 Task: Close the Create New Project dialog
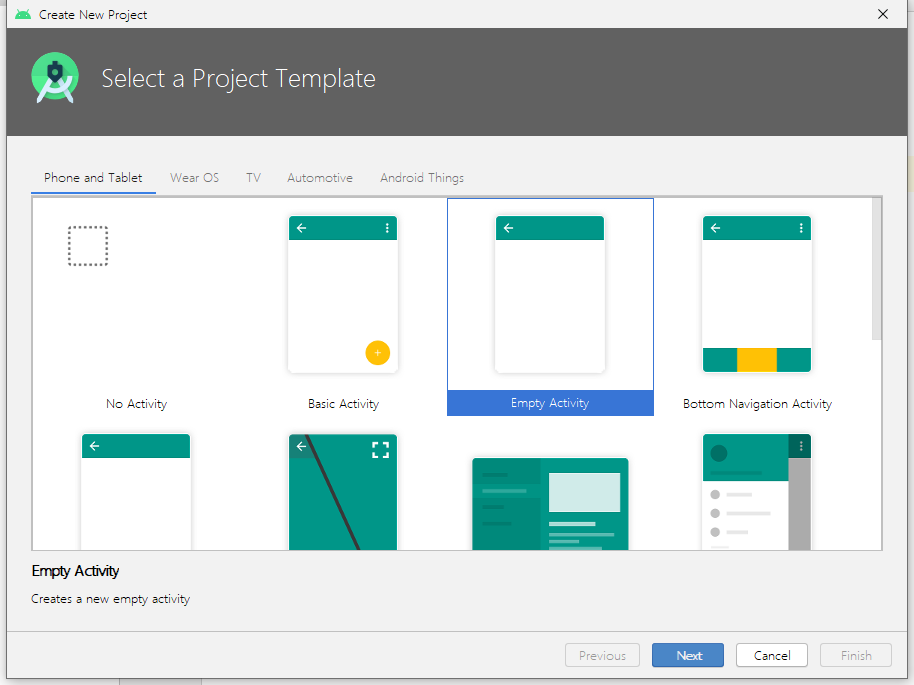883,14
